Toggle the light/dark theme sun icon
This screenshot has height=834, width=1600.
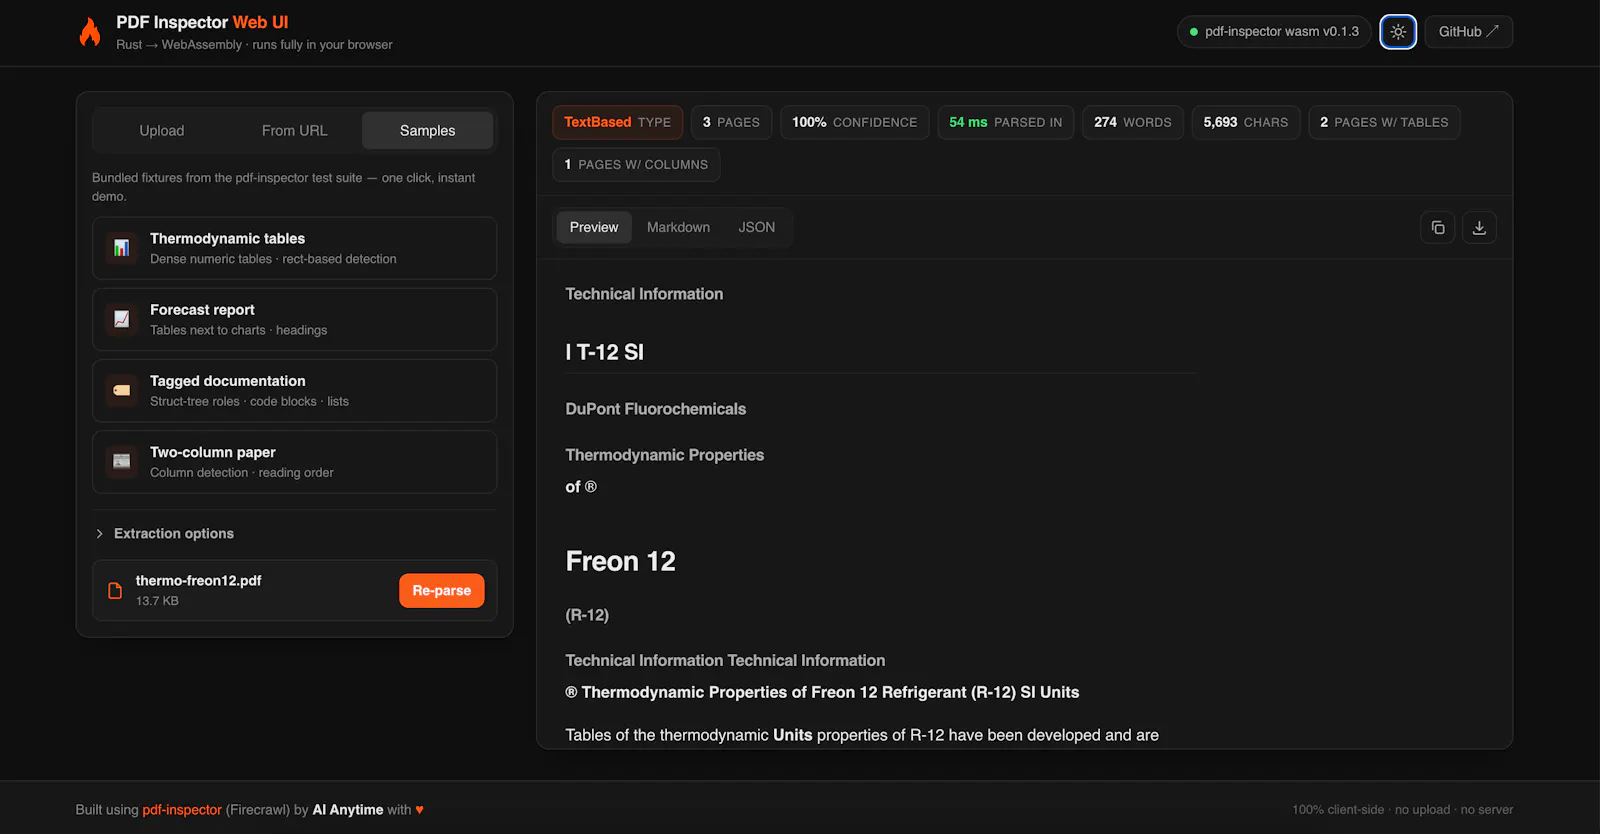[1398, 32]
